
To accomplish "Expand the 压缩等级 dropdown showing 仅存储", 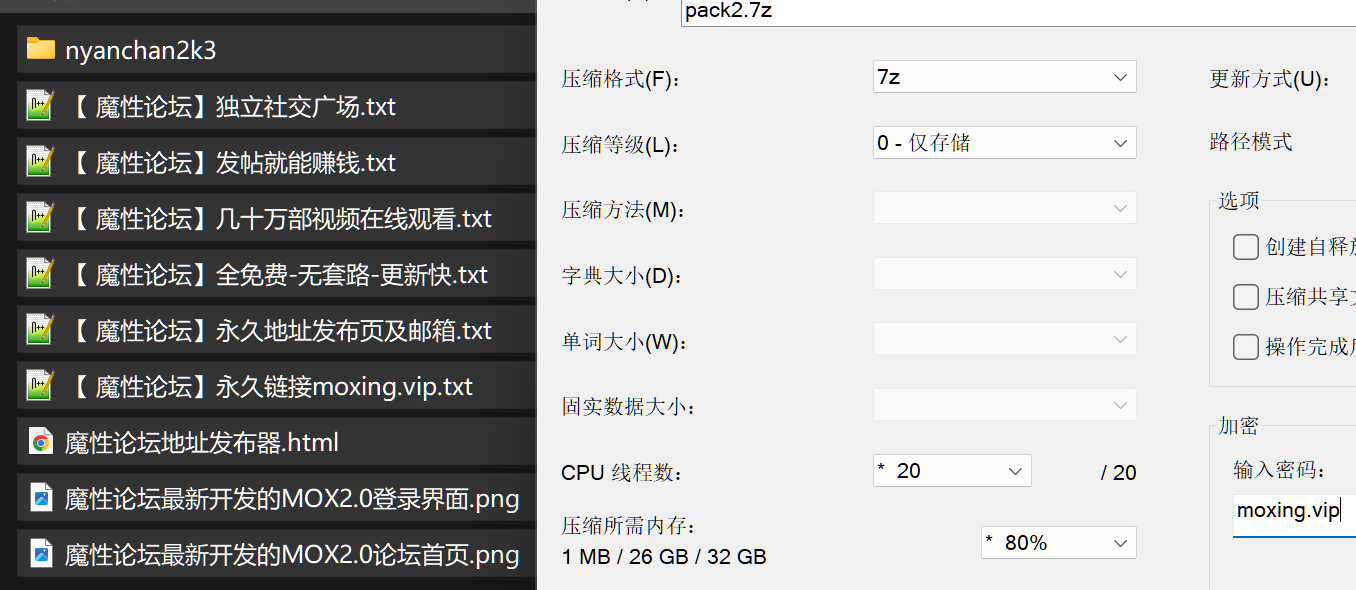I will [1005, 143].
